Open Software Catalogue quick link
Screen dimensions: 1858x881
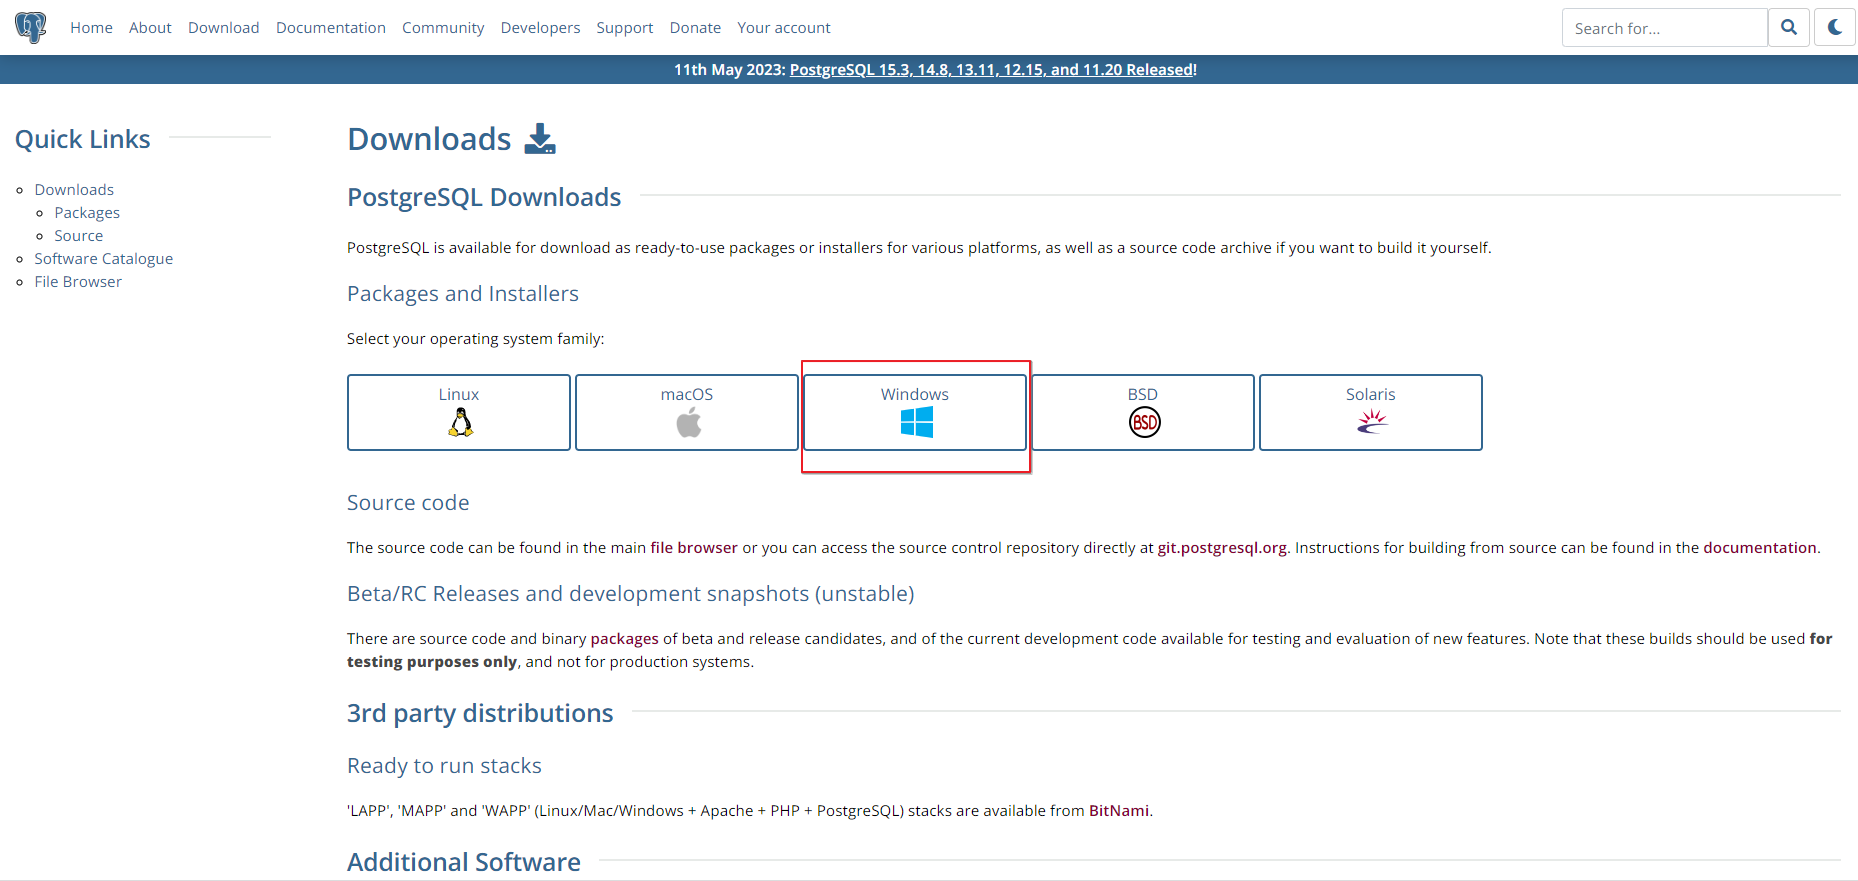pyautogui.click(x=104, y=259)
